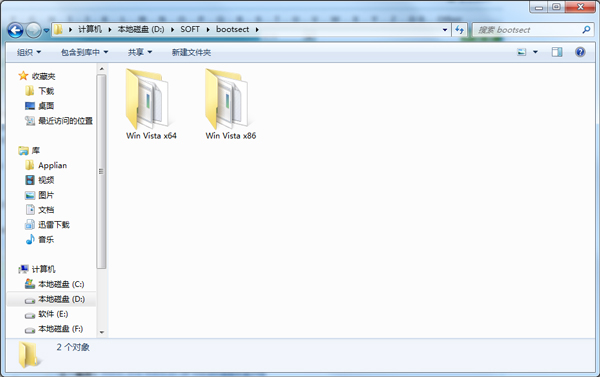Open the 包含到库中 menu
Viewport: 600px width, 377px height.
tap(84, 52)
